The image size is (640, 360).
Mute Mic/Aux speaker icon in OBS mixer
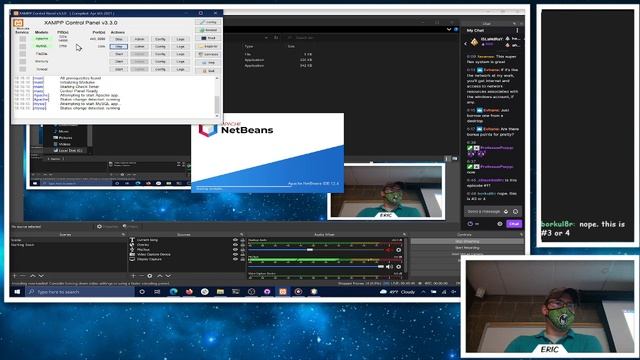[389, 267]
